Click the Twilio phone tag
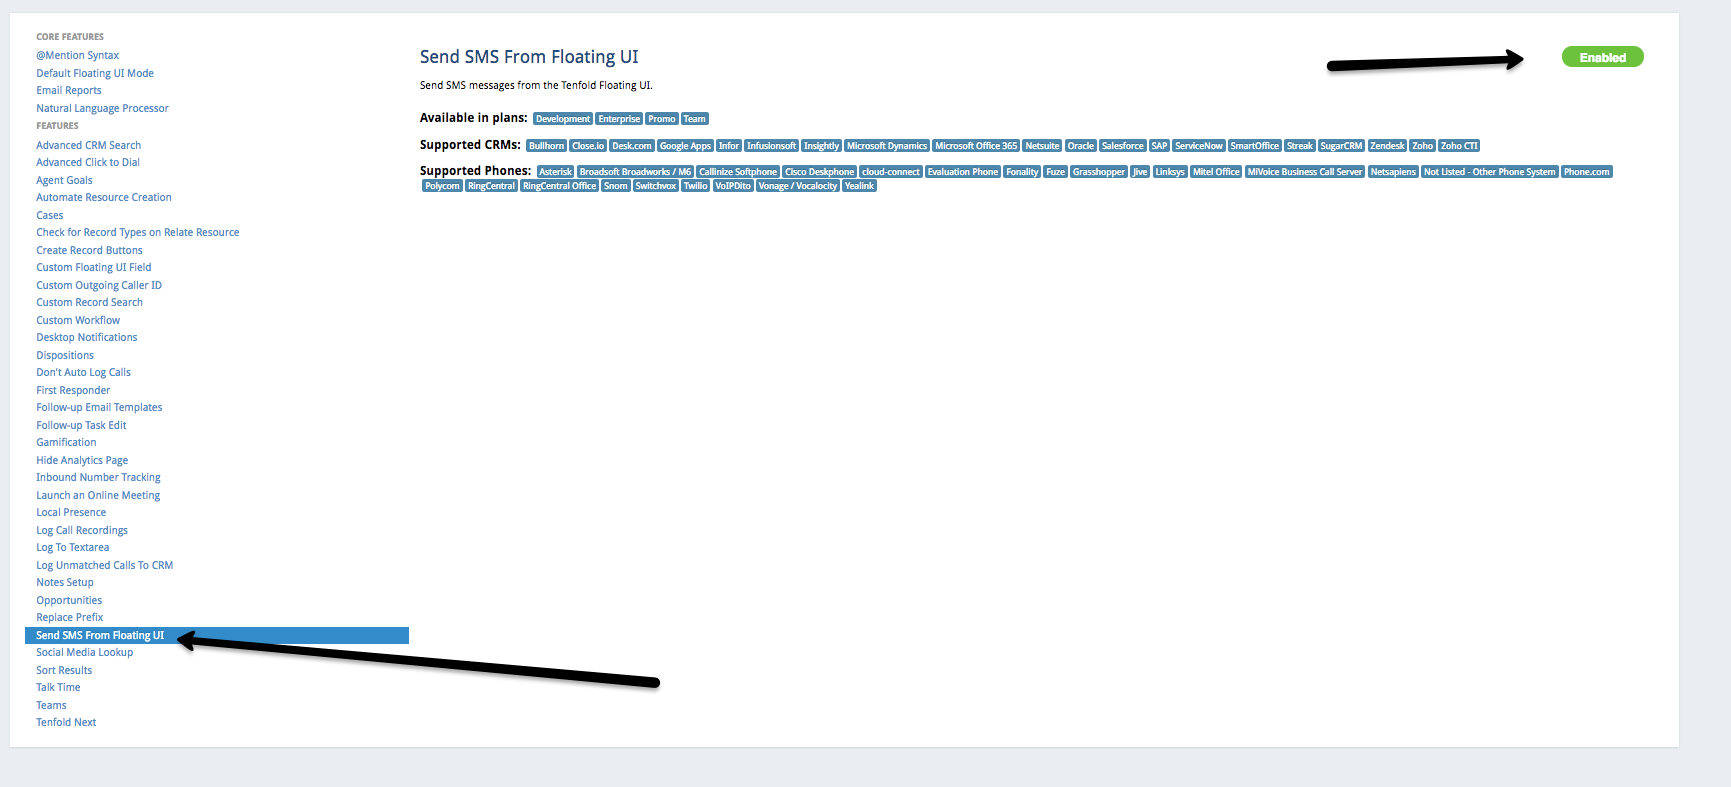Viewport: 1731px width, 787px height. pyautogui.click(x=696, y=186)
